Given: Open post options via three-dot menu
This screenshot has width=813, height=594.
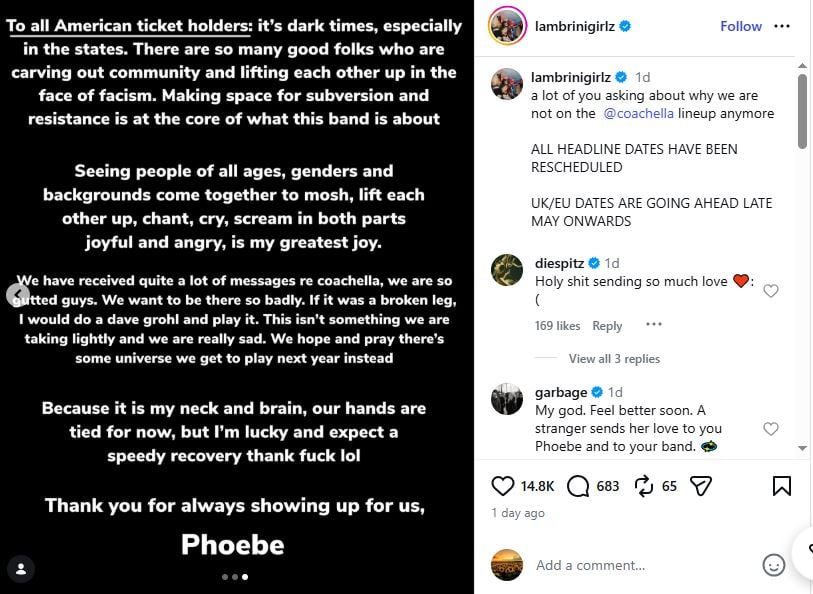Looking at the screenshot, I should click(x=783, y=27).
